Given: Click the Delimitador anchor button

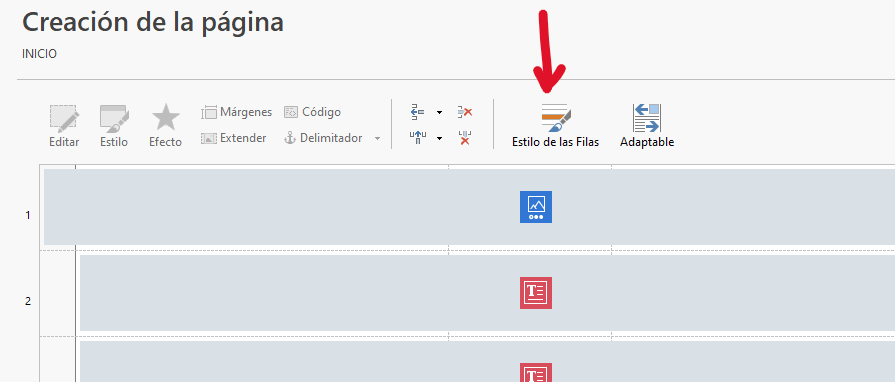Looking at the screenshot, I should click(323, 138).
